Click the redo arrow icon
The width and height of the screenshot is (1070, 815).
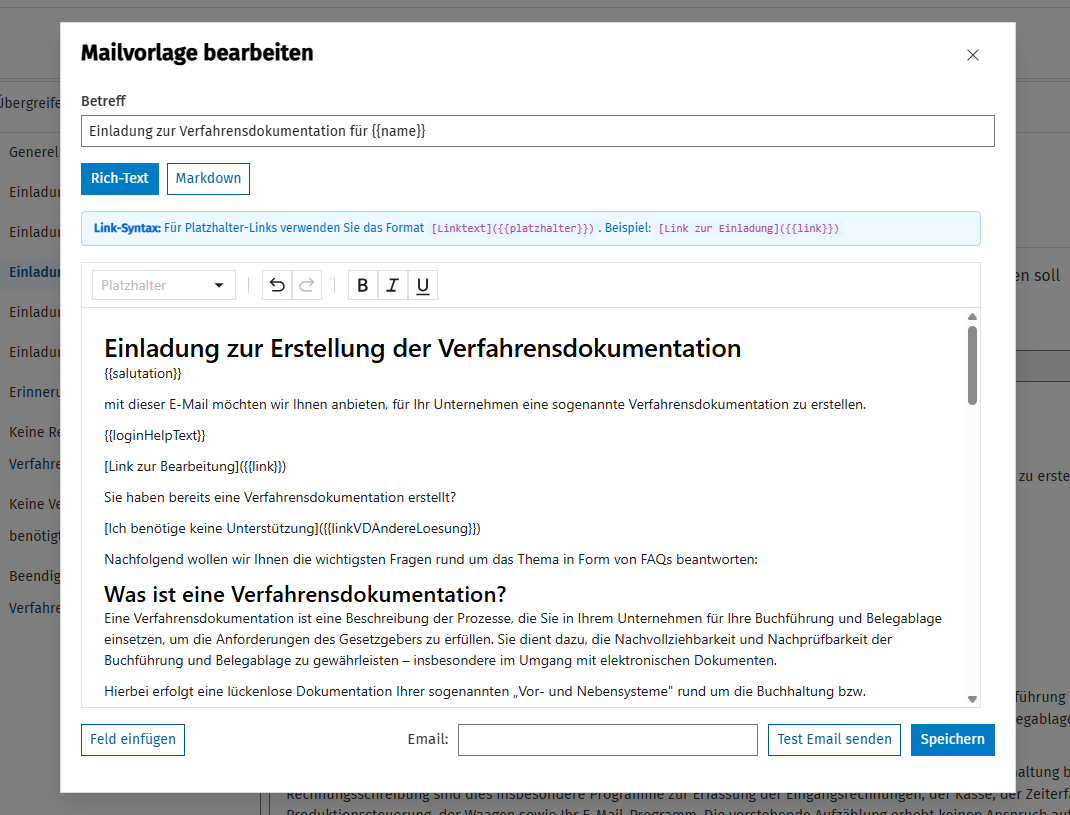[307, 285]
